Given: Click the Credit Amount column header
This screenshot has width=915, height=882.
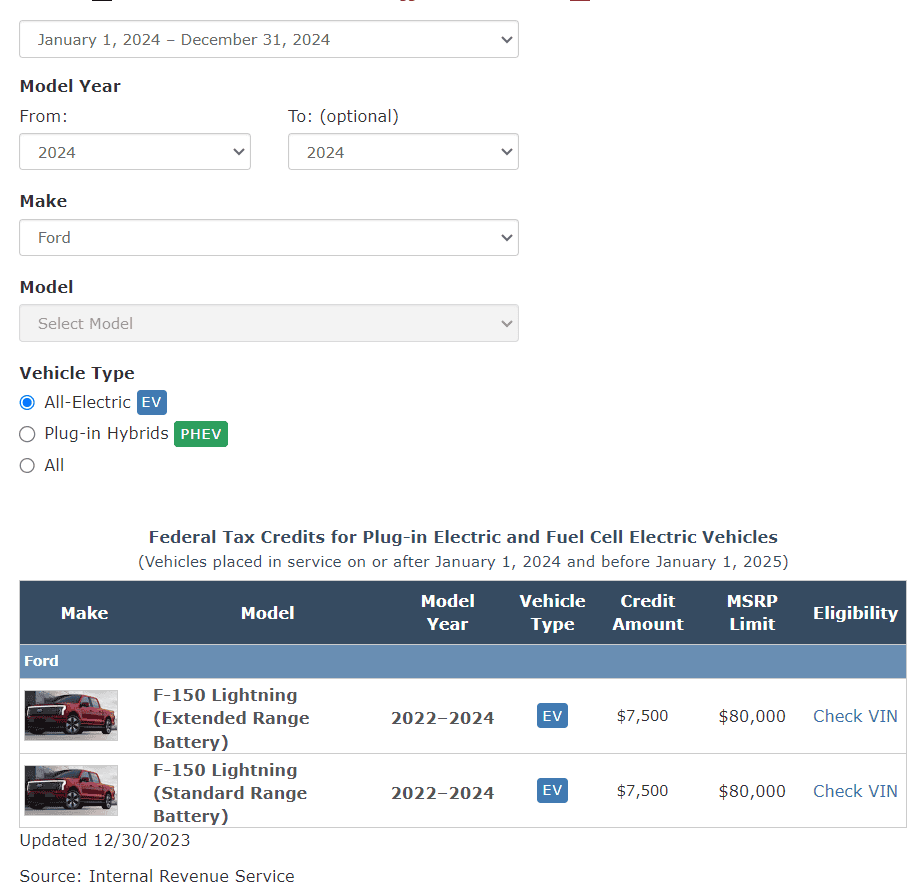Looking at the screenshot, I should pos(648,612).
